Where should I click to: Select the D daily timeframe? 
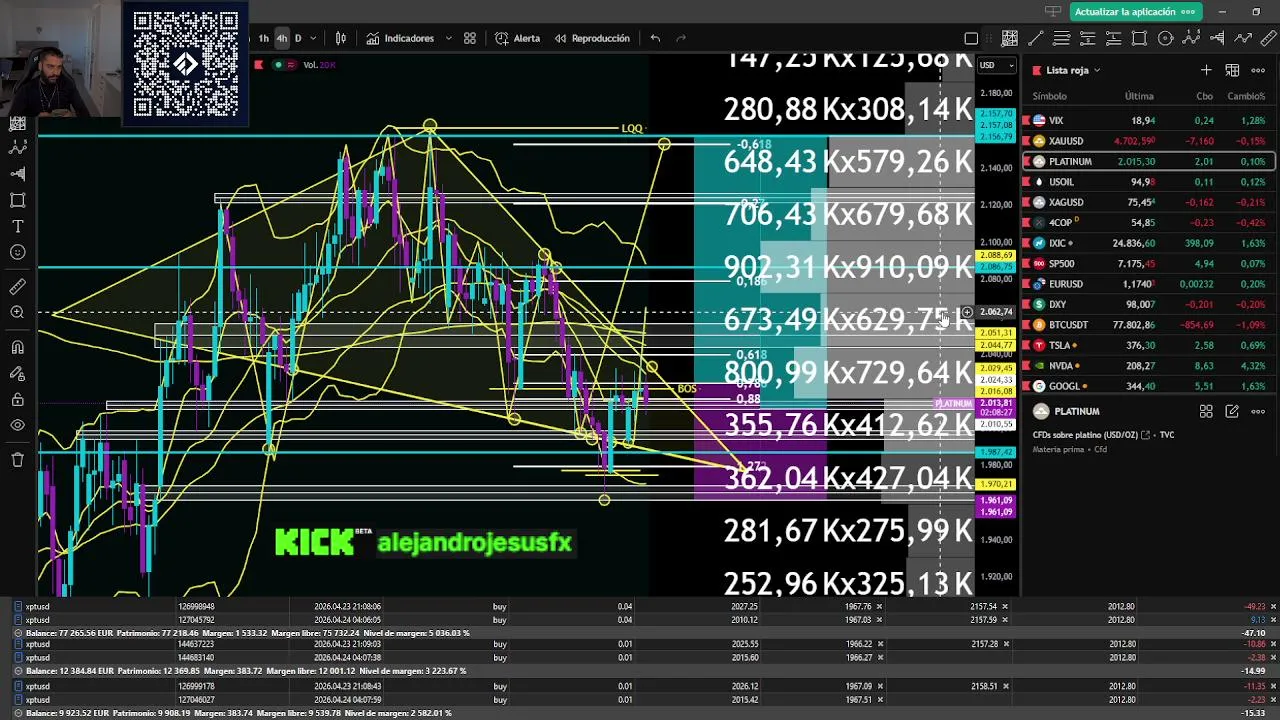(x=297, y=38)
